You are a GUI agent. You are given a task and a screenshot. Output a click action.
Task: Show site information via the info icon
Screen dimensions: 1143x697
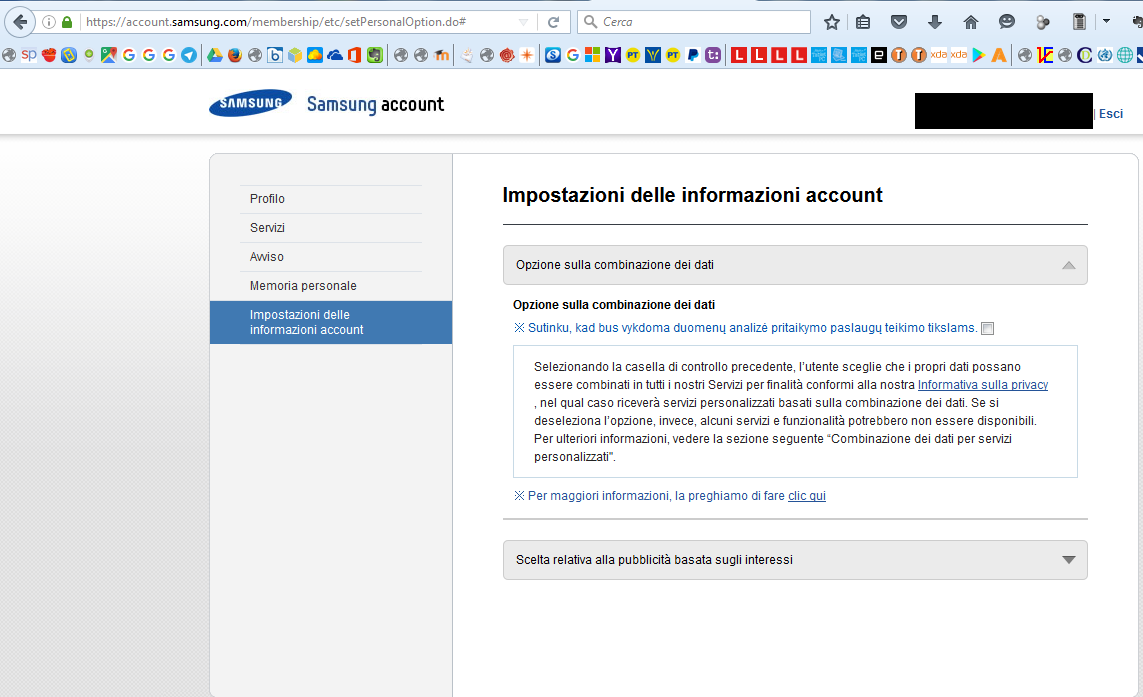tap(49, 22)
